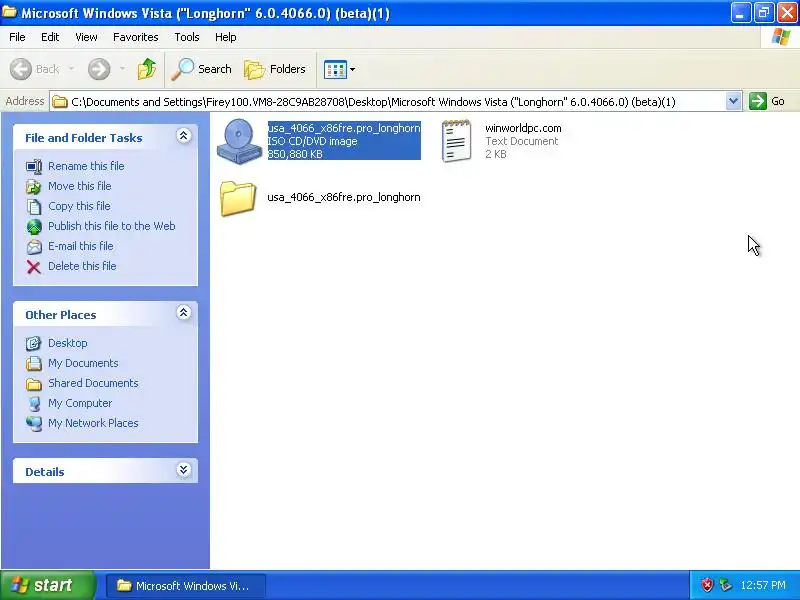Open the Views dropdown arrow
The image size is (800, 600).
click(352, 69)
